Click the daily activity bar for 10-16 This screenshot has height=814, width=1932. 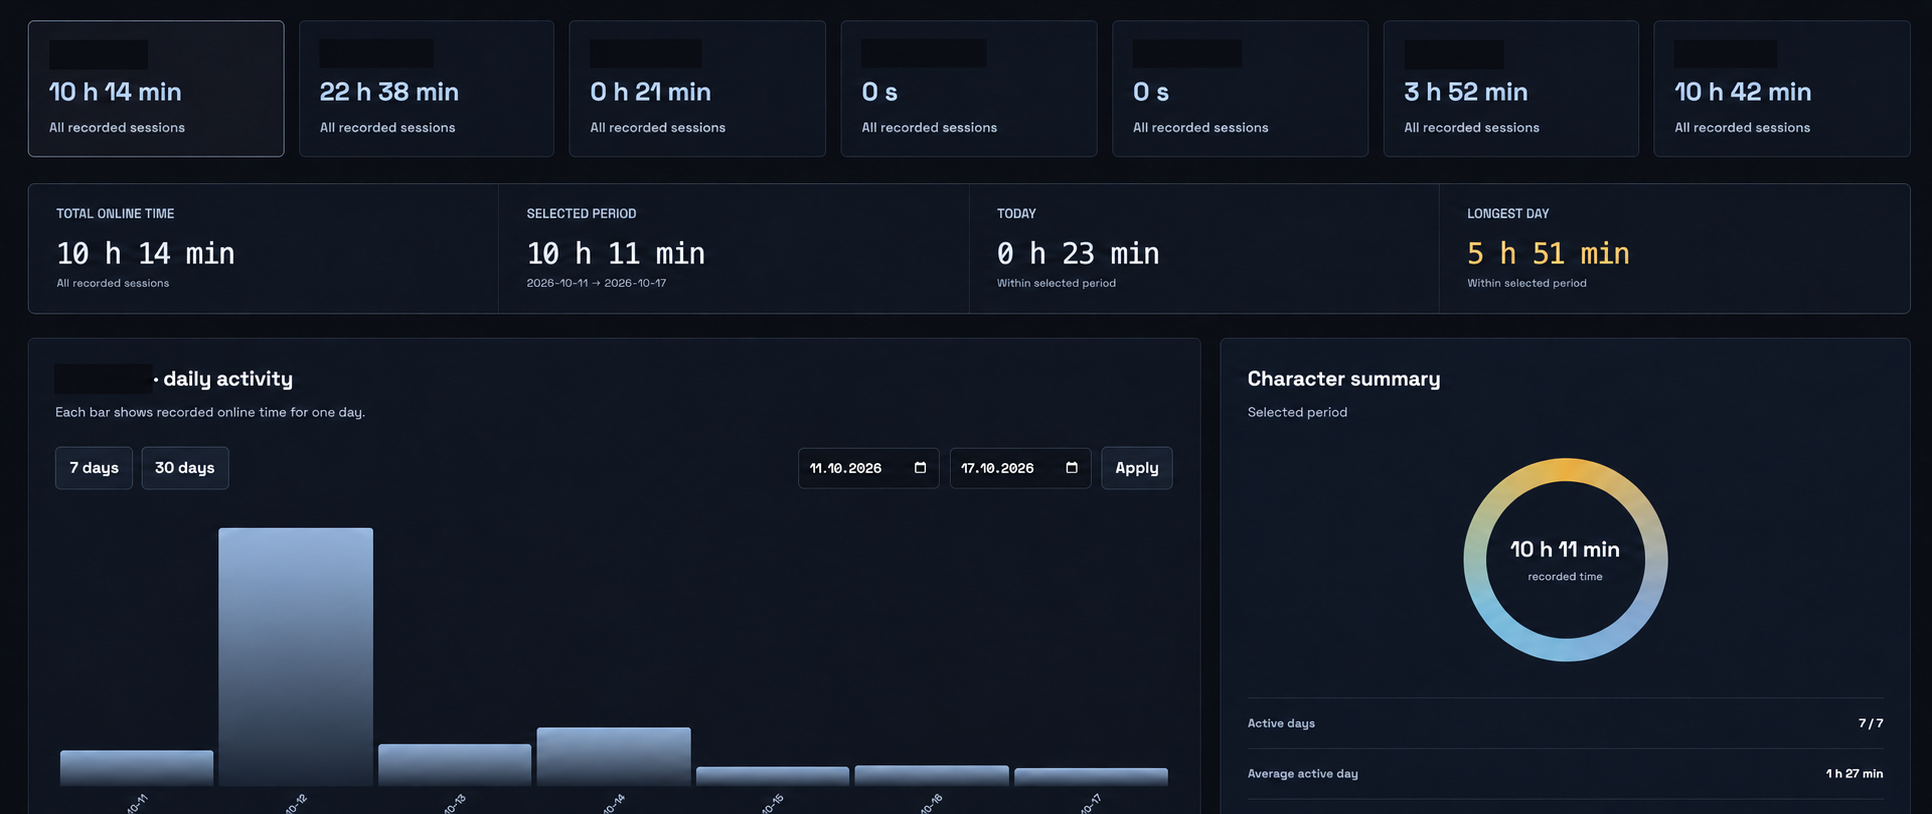tap(932, 776)
